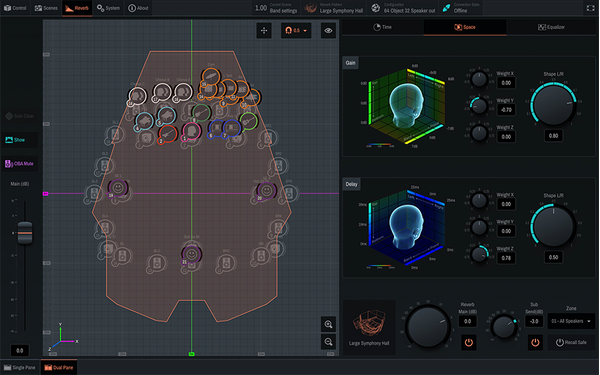Click the Delay 3D head visualization
Viewport: 600px width, 375px height.
(407, 227)
